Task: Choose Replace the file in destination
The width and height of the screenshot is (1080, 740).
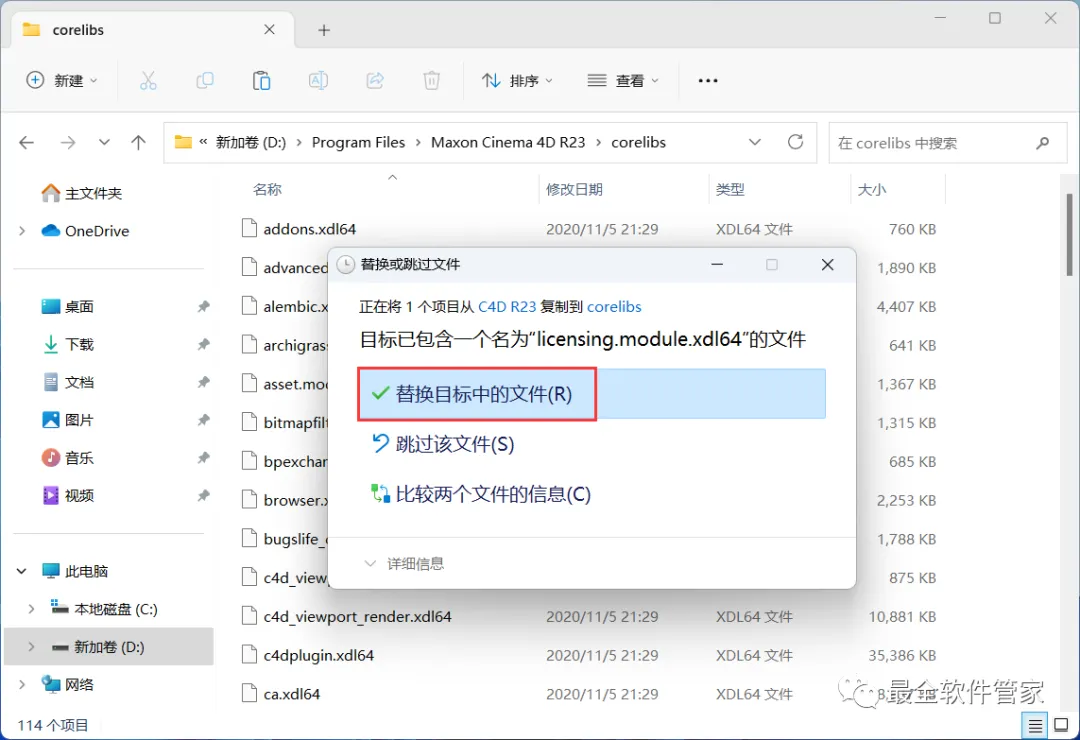Action: pyautogui.click(x=592, y=394)
